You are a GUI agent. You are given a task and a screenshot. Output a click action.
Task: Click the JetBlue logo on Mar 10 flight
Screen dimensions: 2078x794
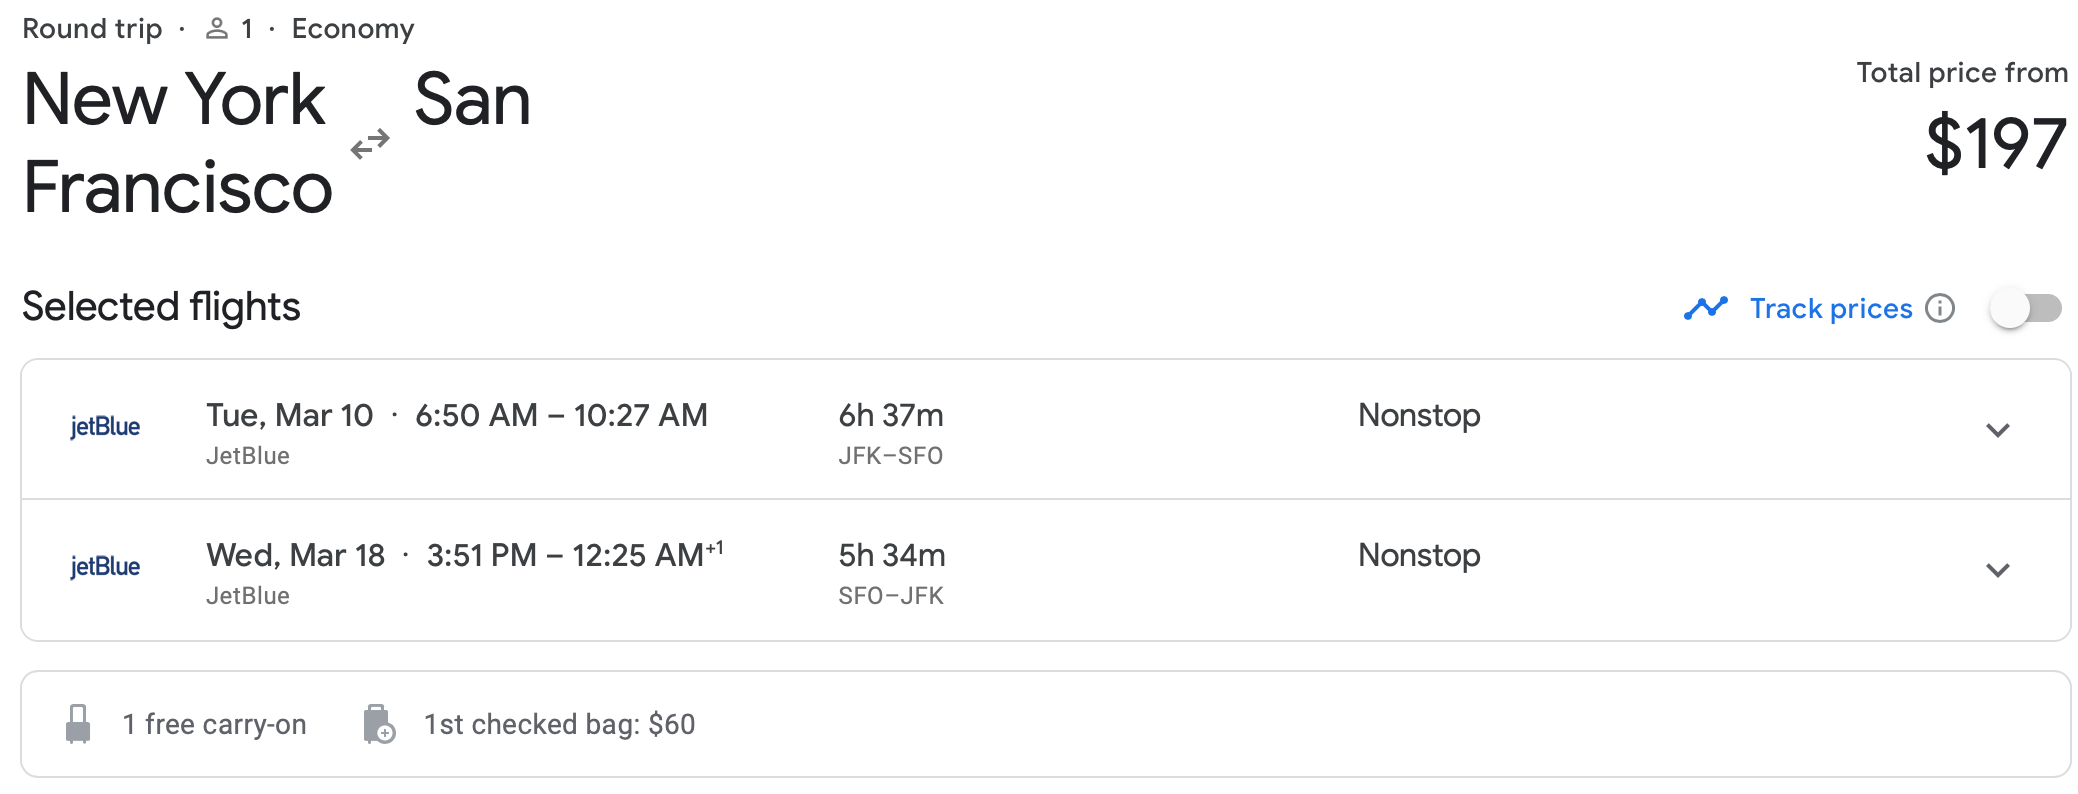click(105, 427)
